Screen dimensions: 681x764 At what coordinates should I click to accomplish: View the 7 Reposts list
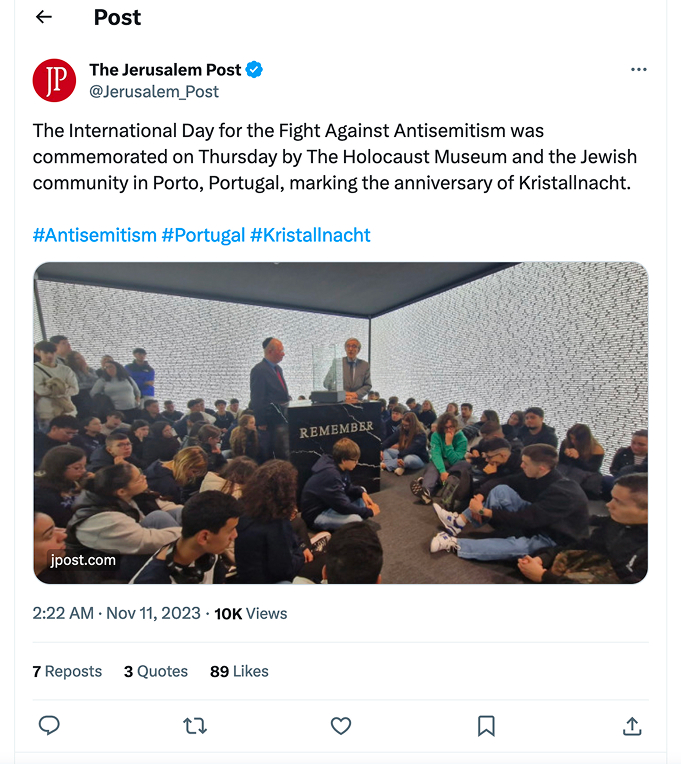click(67, 671)
